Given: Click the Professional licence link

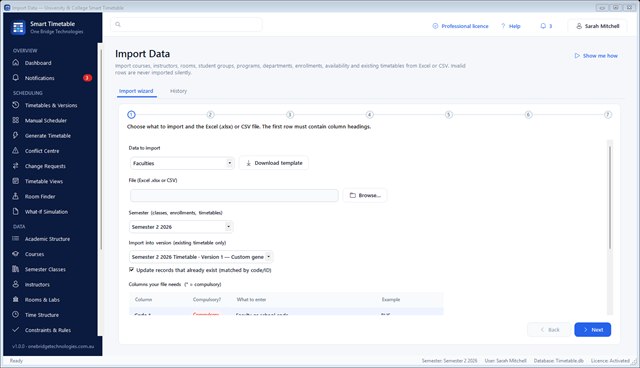Looking at the screenshot, I should pyautogui.click(x=464, y=26).
